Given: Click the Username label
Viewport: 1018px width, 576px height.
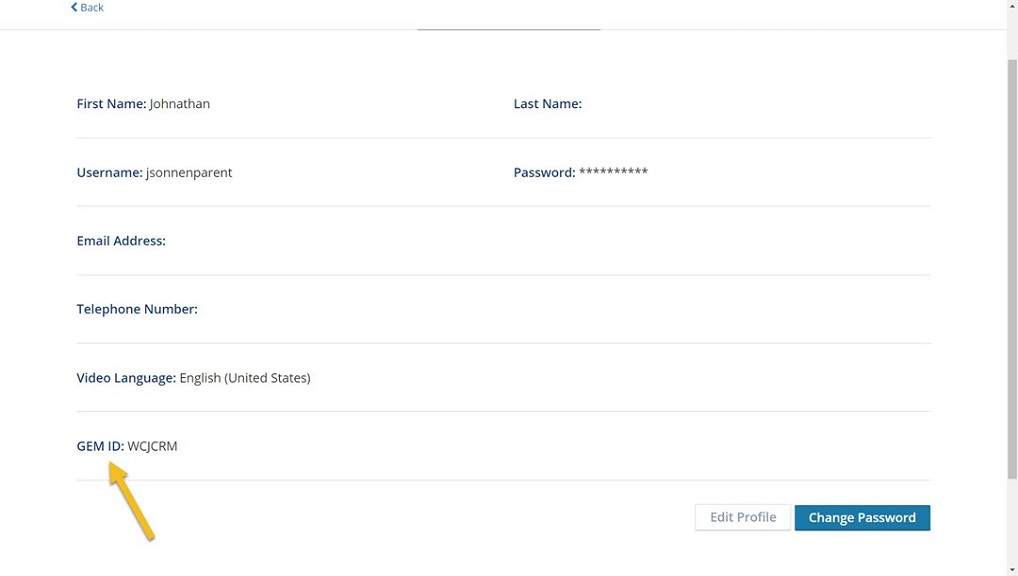Looking at the screenshot, I should [109, 173].
